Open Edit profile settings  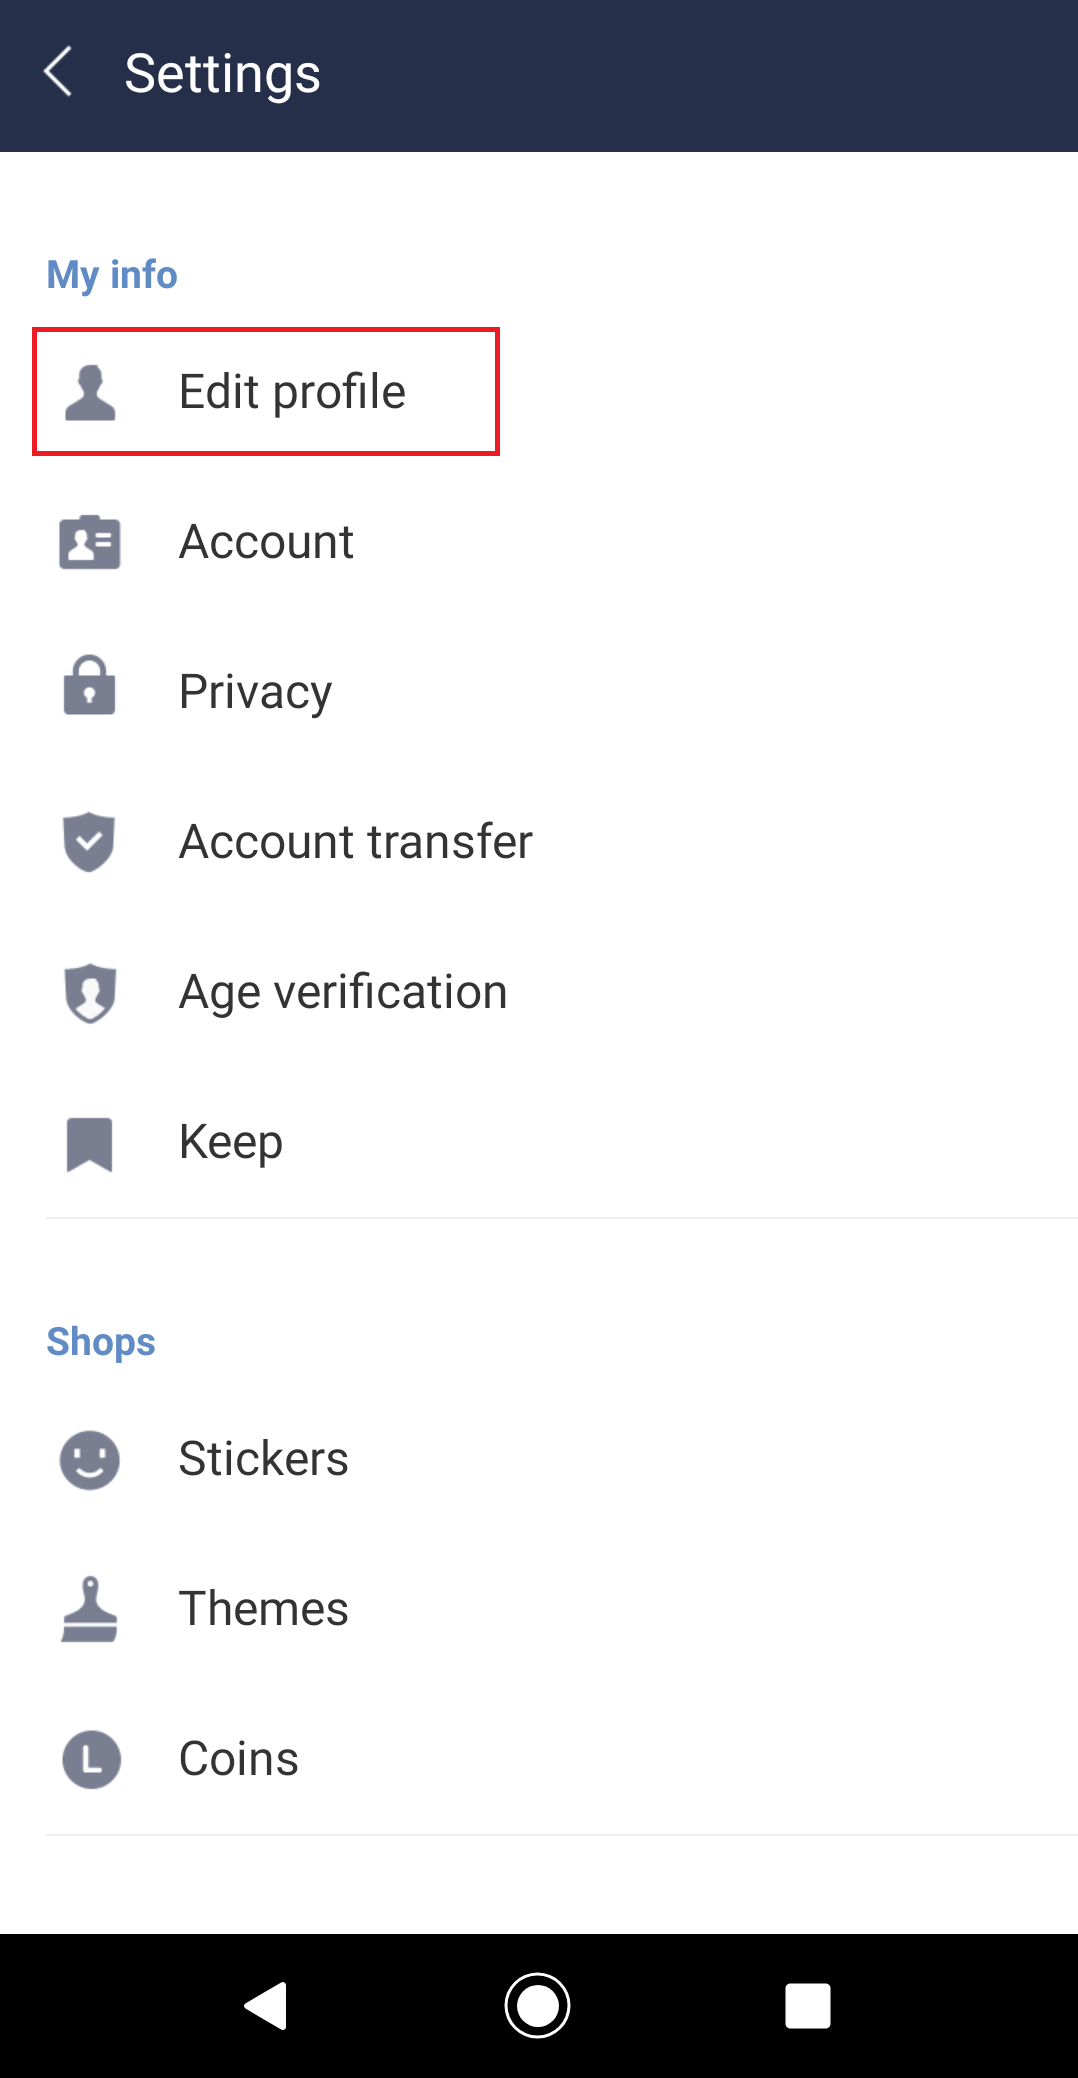point(292,392)
